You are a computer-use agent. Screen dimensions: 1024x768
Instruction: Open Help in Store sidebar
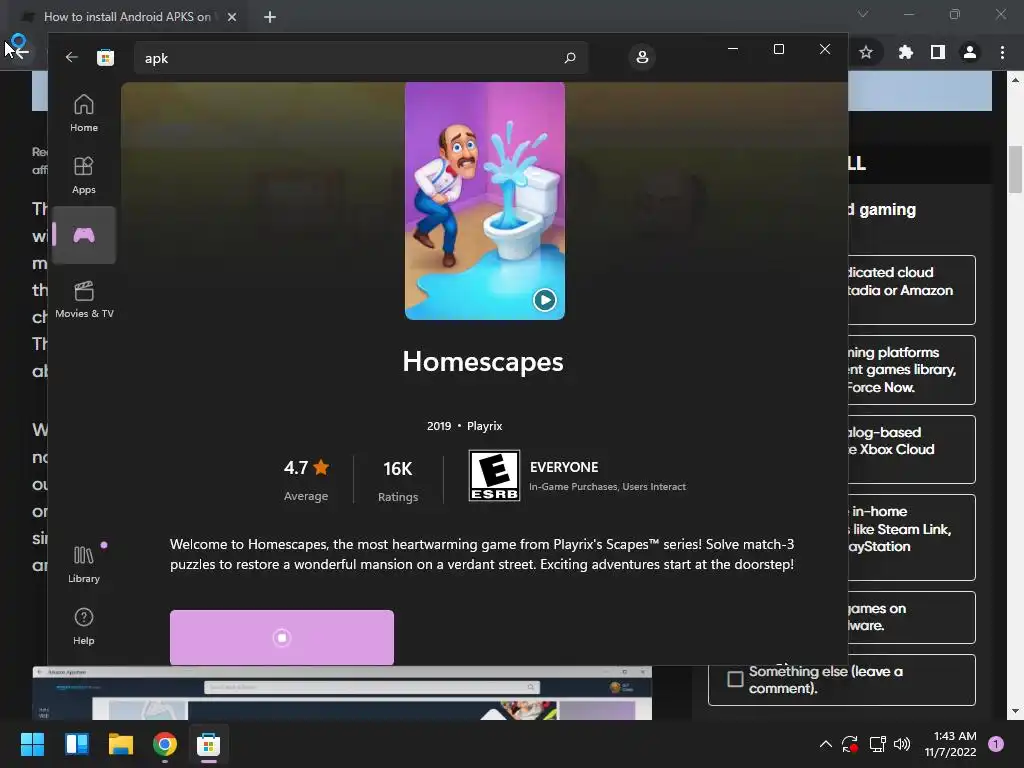[x=84, y=626]
